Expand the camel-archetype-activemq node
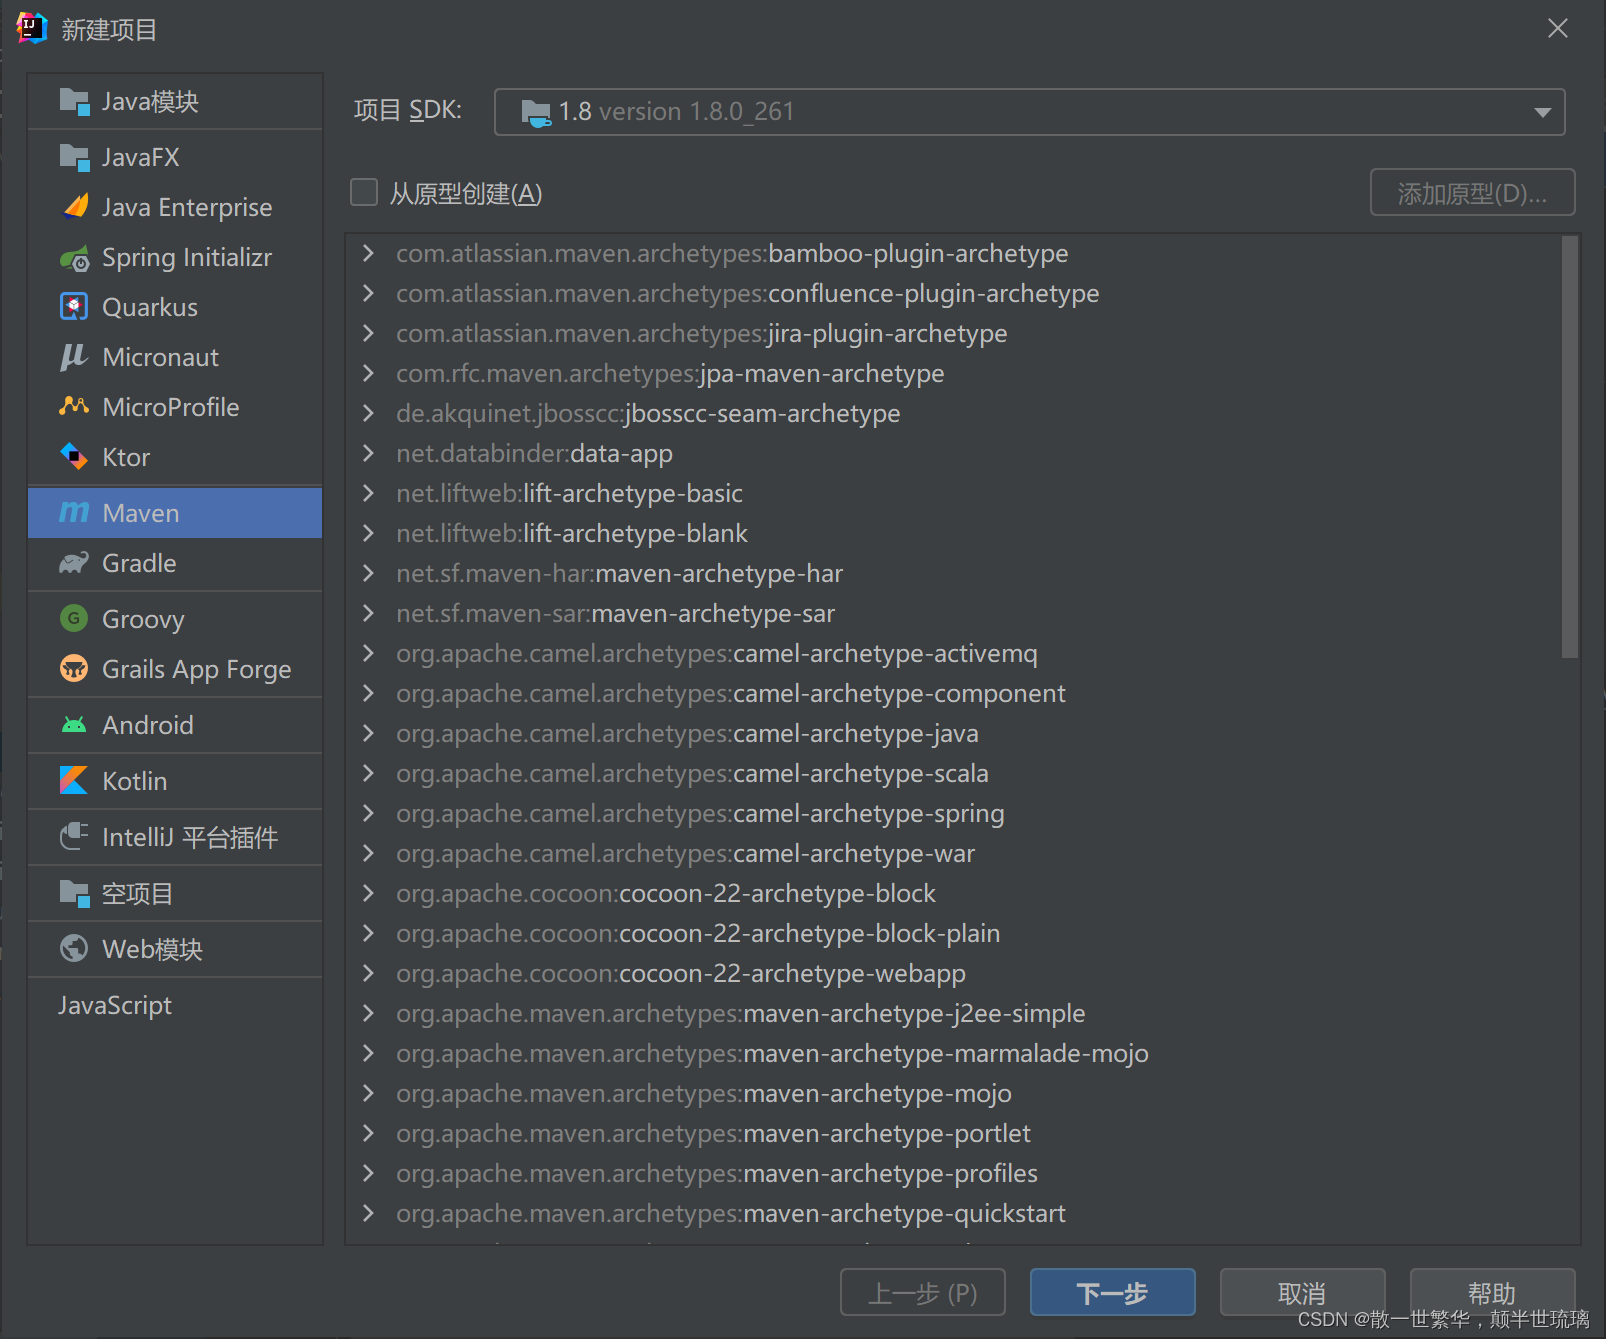Screen dimensions: 1606x1339 pyautogui.click(x=368, y=653)
